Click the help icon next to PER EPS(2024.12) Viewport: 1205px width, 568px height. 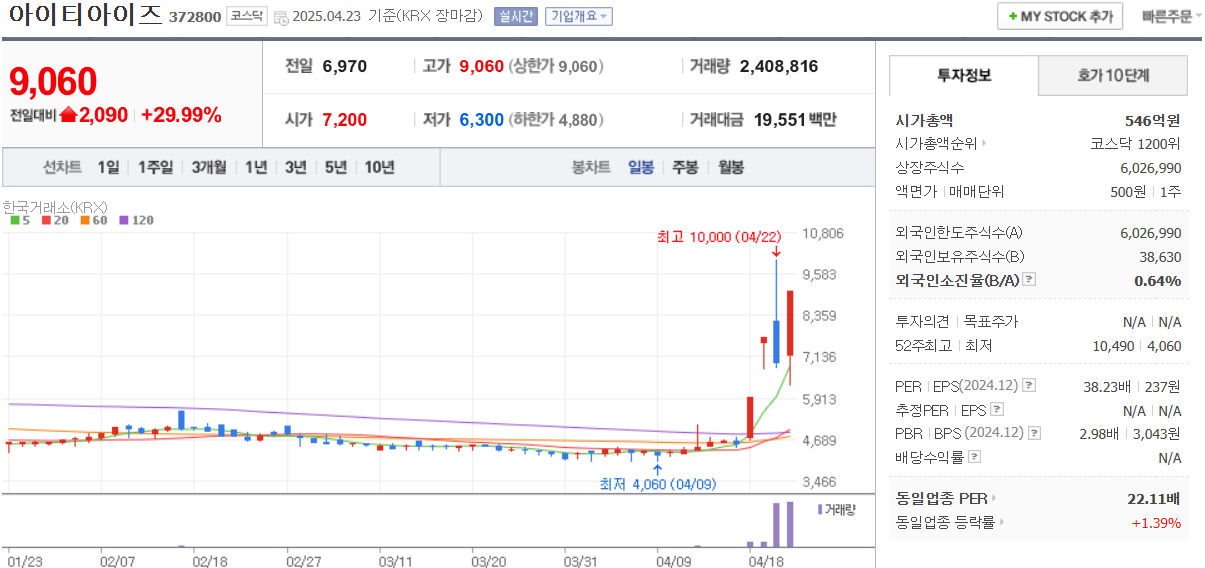1030,386
